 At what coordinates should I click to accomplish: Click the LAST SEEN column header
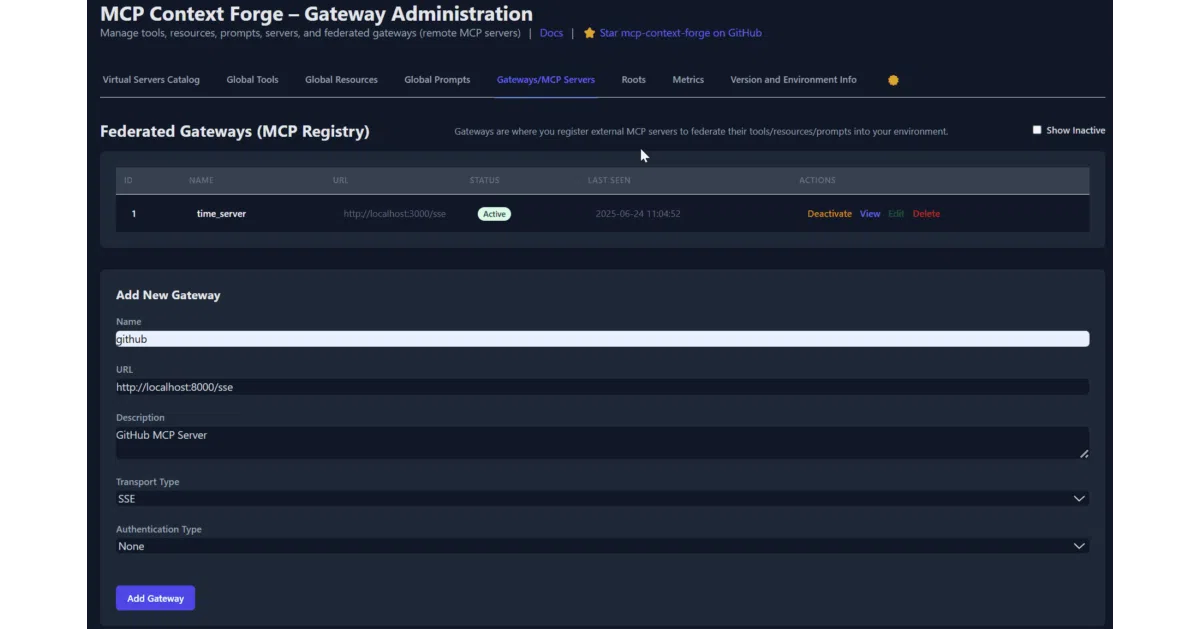point(609,181)
